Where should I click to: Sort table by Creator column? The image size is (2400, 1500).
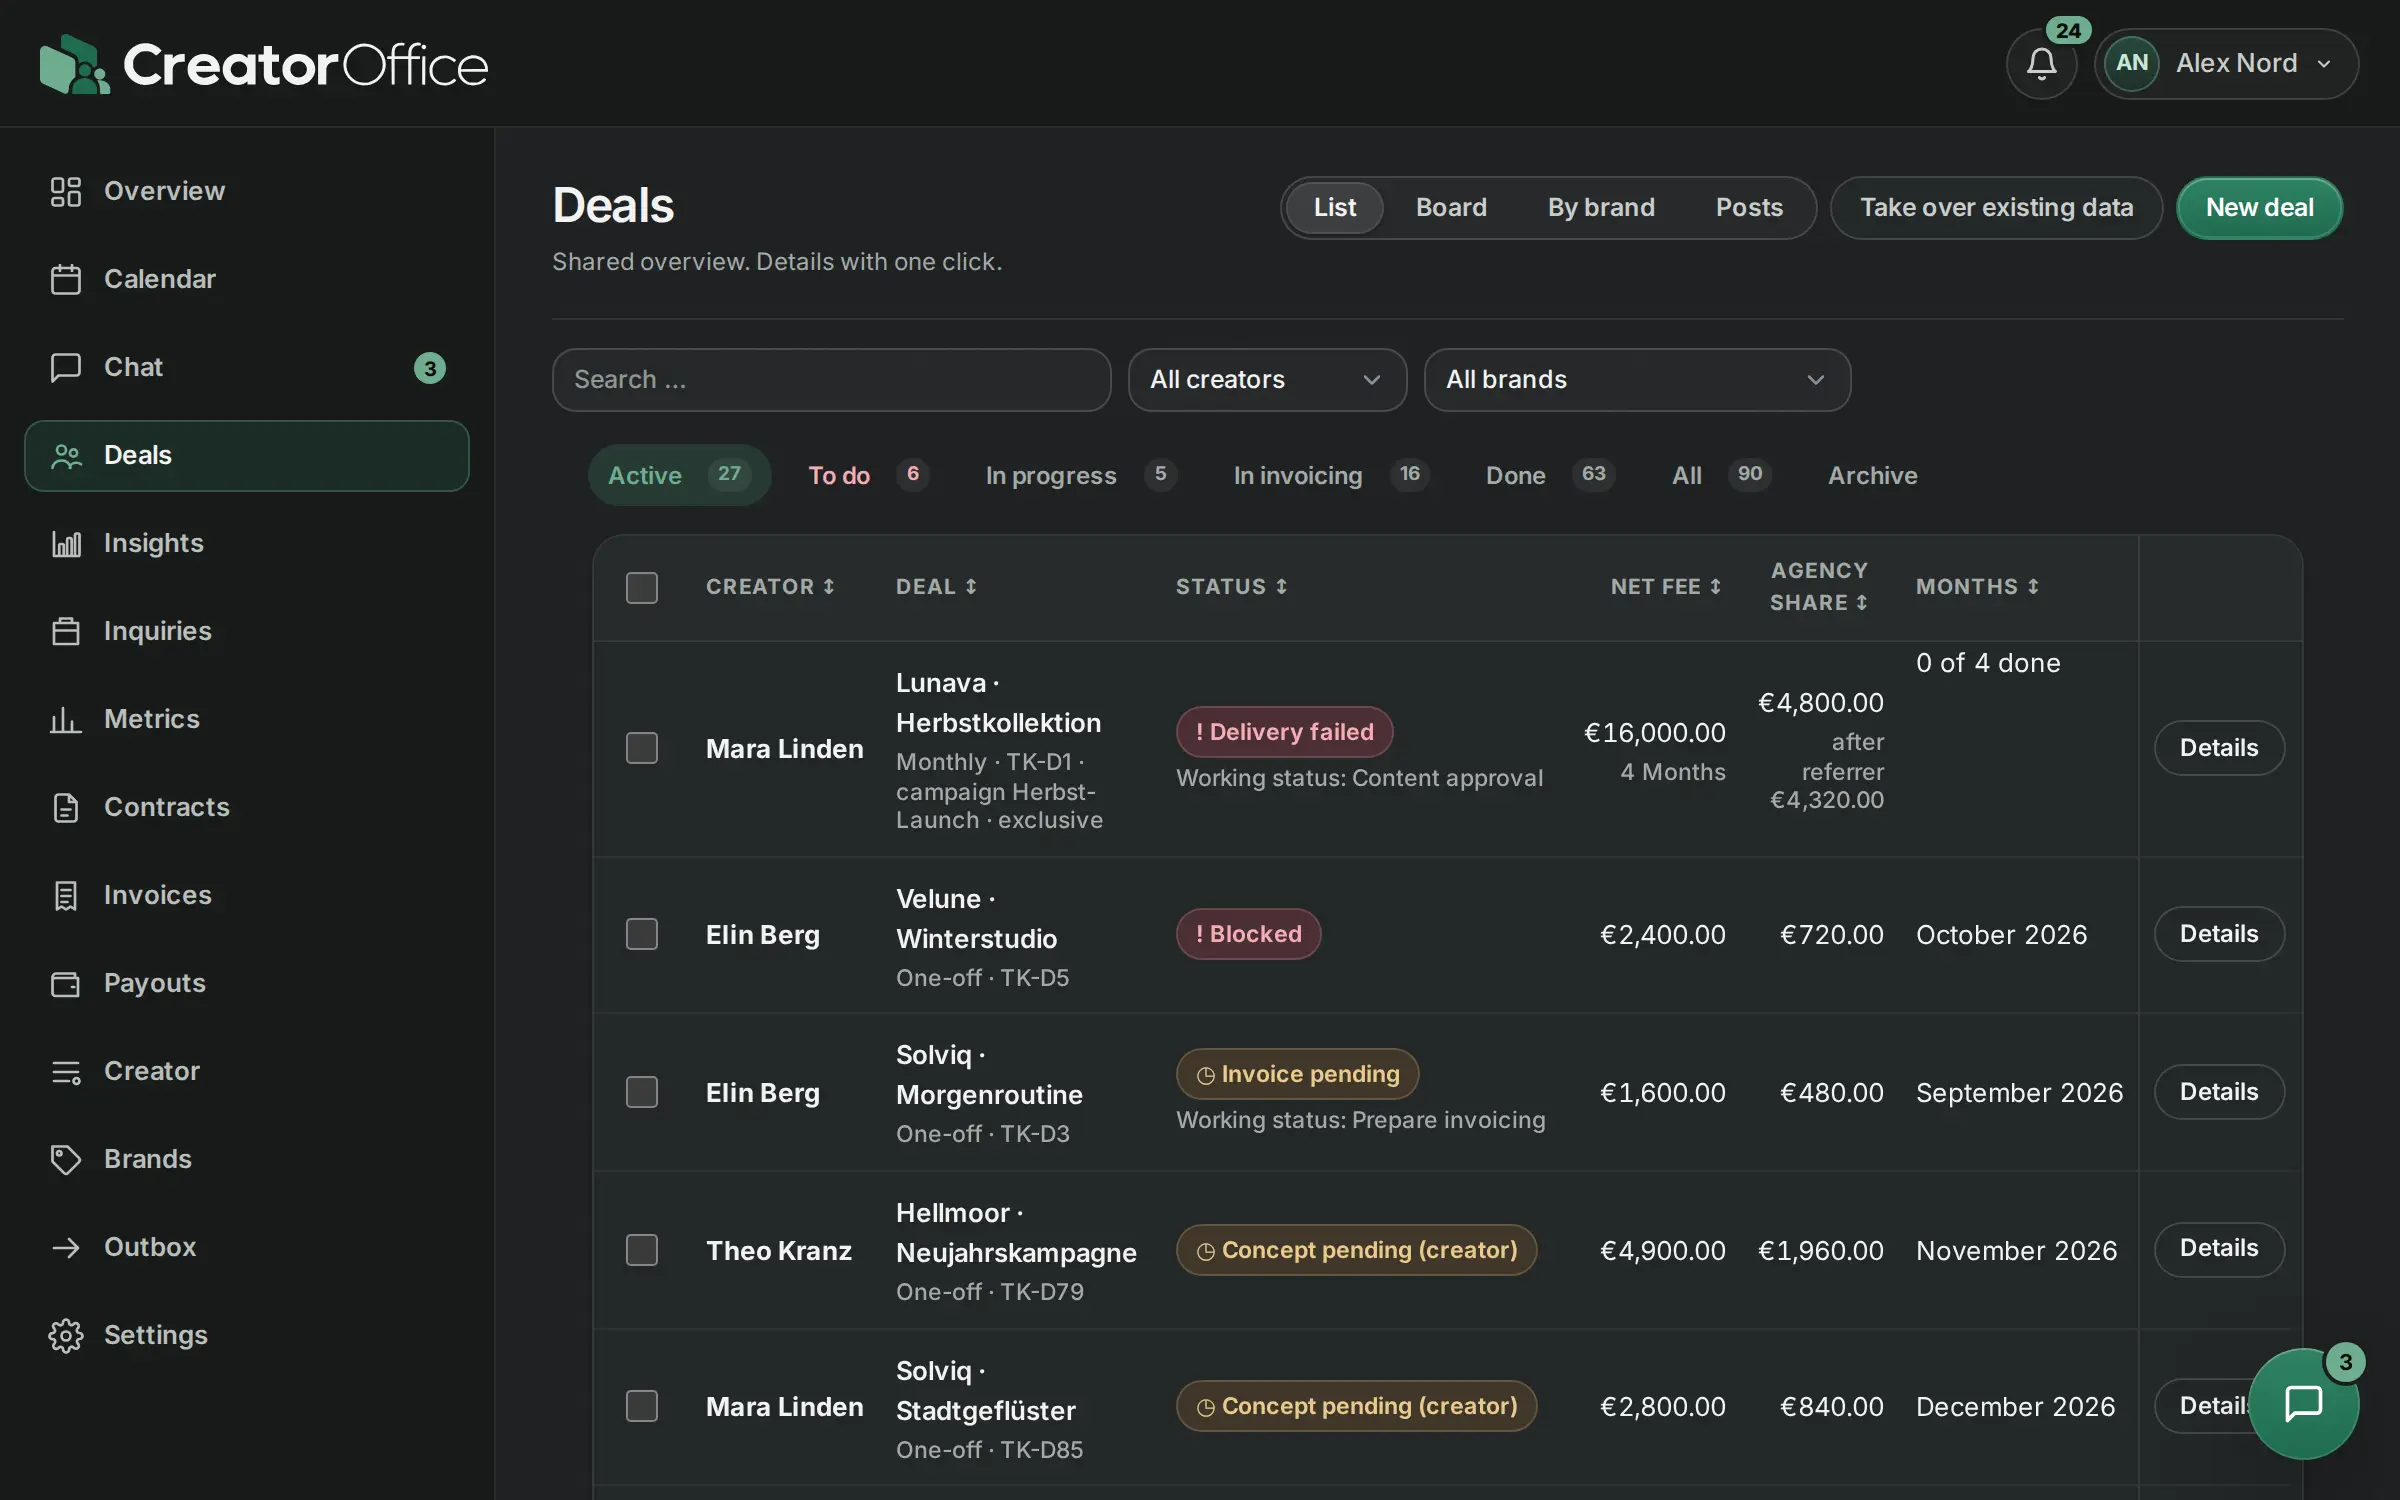click(x=770, y=587)
